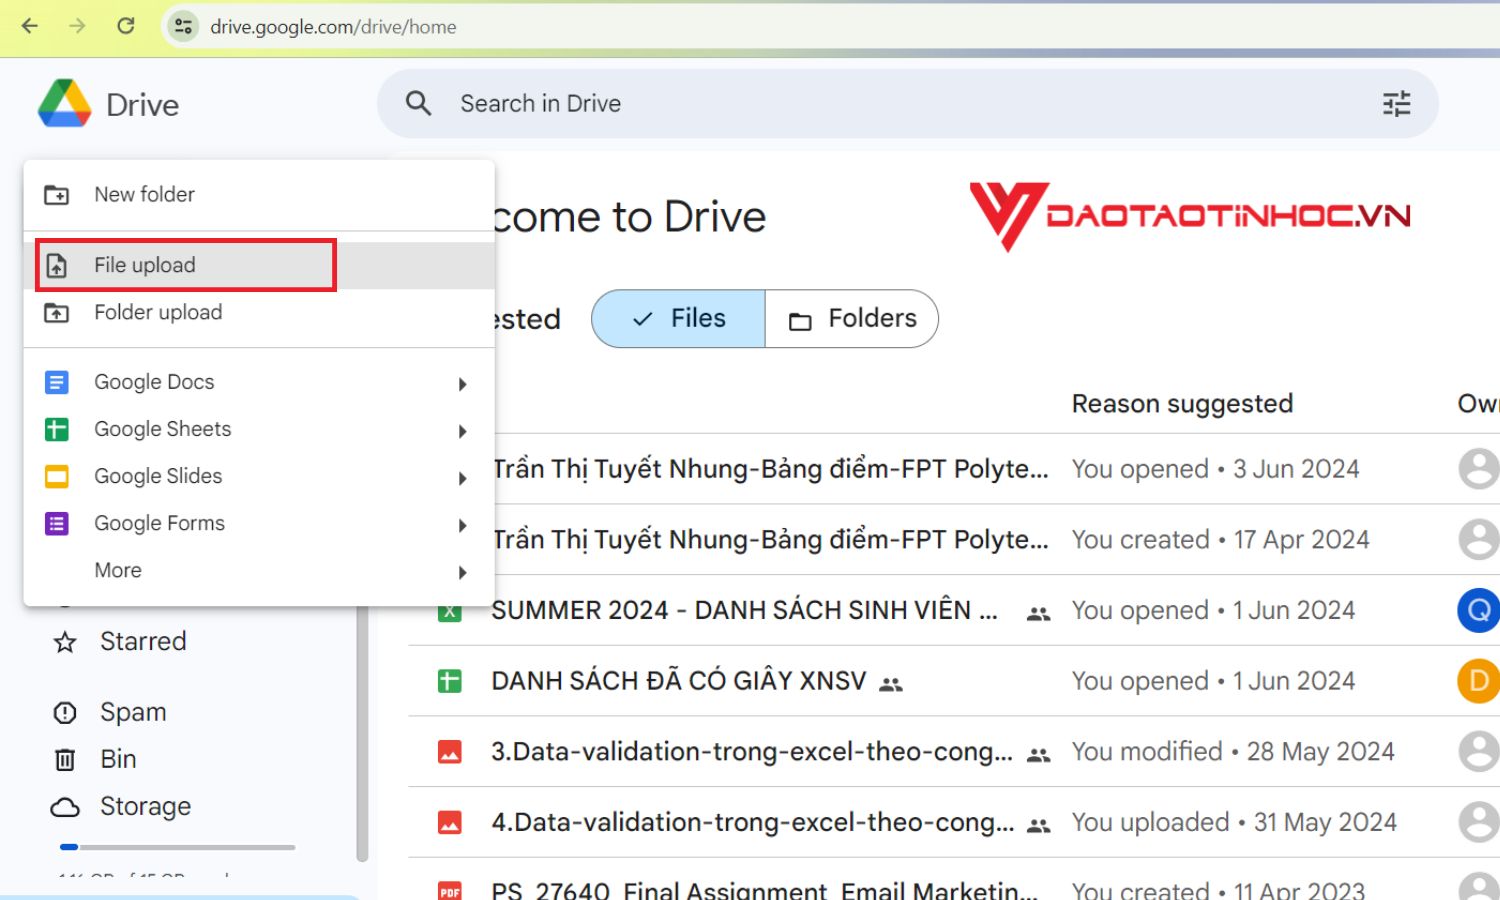The image size is (1500, 900).
Task: Click the Google Forms purple icon in menu
Action: (x=57, y=523)
